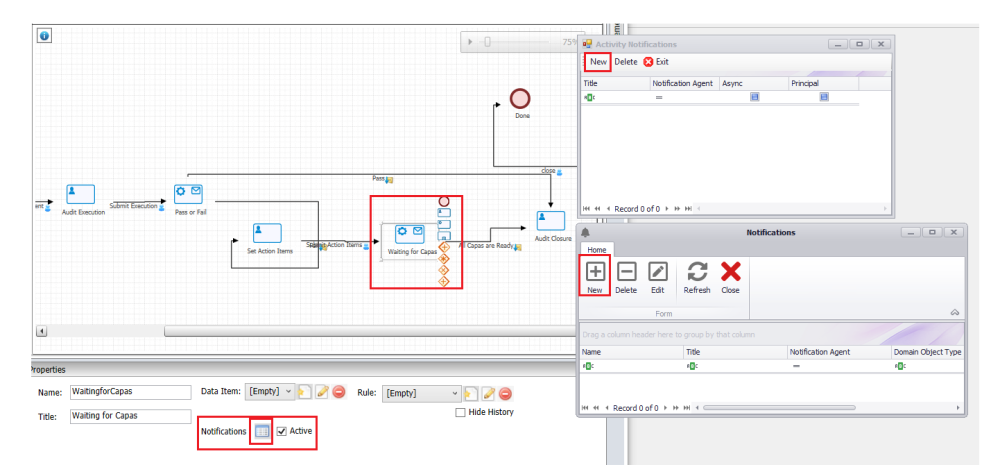Viewport: 1000px width, 474px height.
Task: Click the Title input field in Properties
Action: [131, 416]
